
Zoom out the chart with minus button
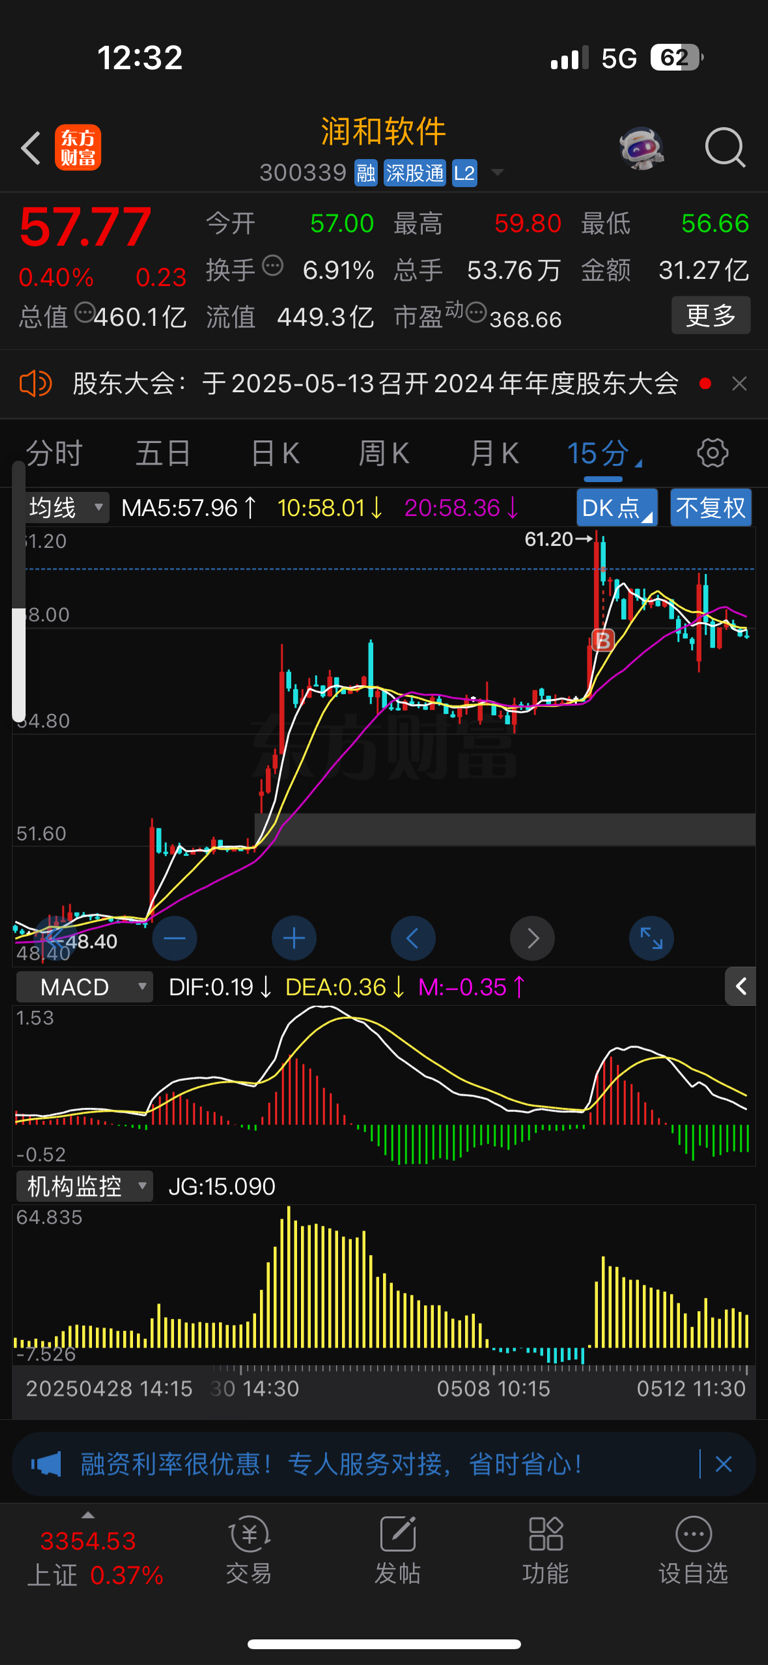(x=174, y=938)
